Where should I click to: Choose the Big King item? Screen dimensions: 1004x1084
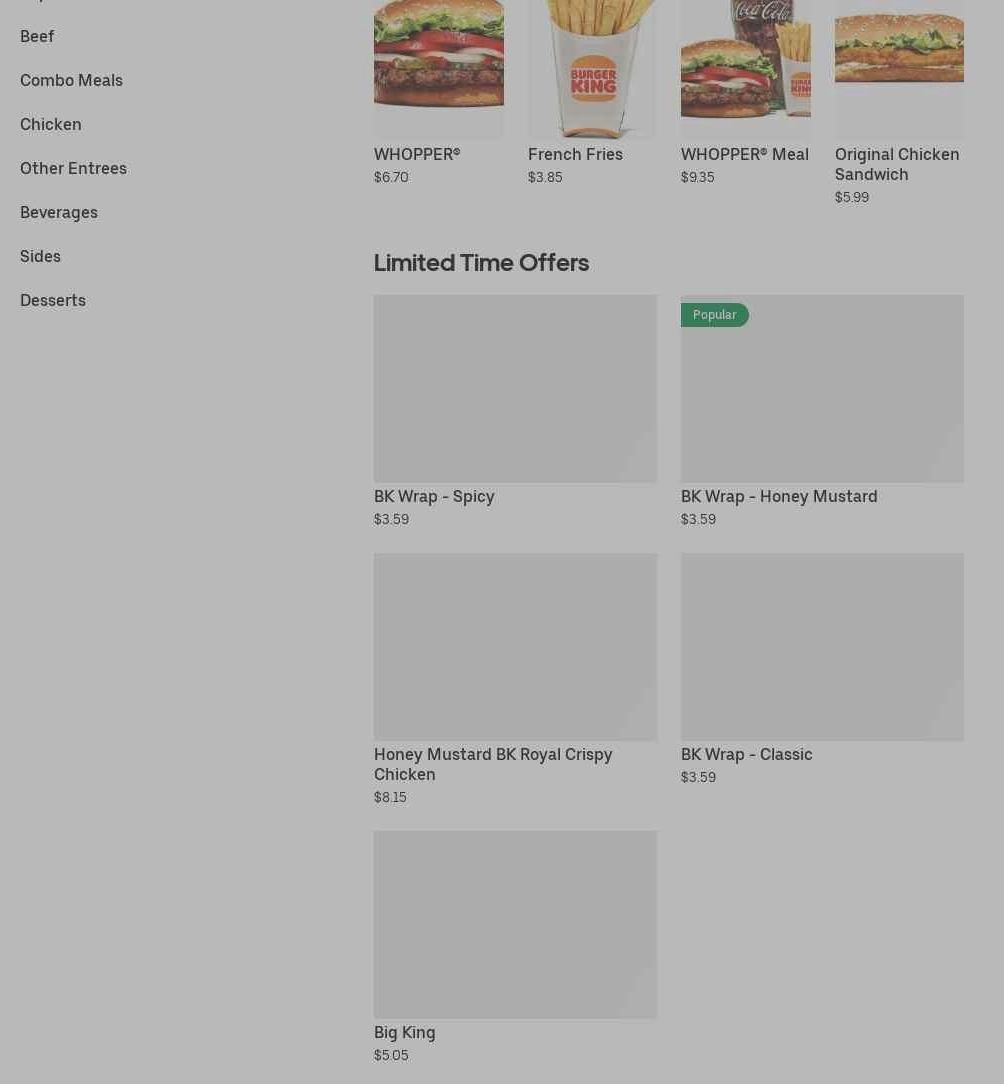405,1032
